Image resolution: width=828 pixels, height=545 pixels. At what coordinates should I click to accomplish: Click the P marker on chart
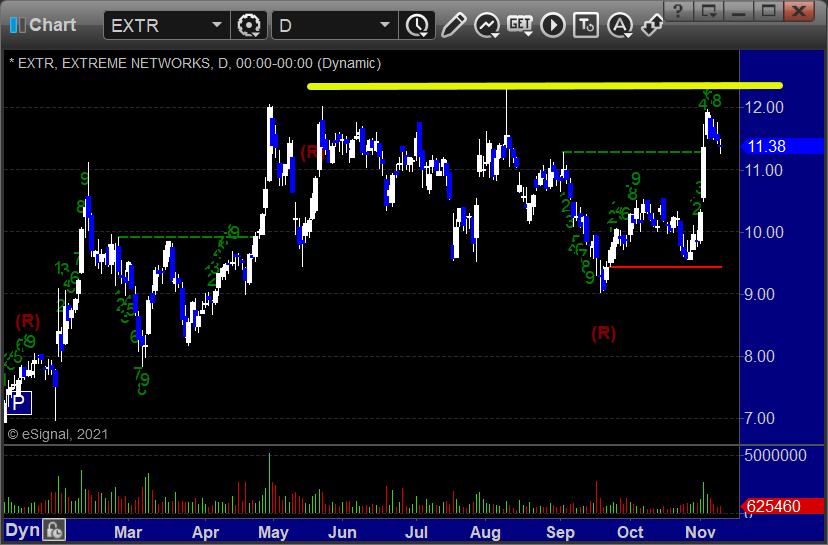click(19, 403)
